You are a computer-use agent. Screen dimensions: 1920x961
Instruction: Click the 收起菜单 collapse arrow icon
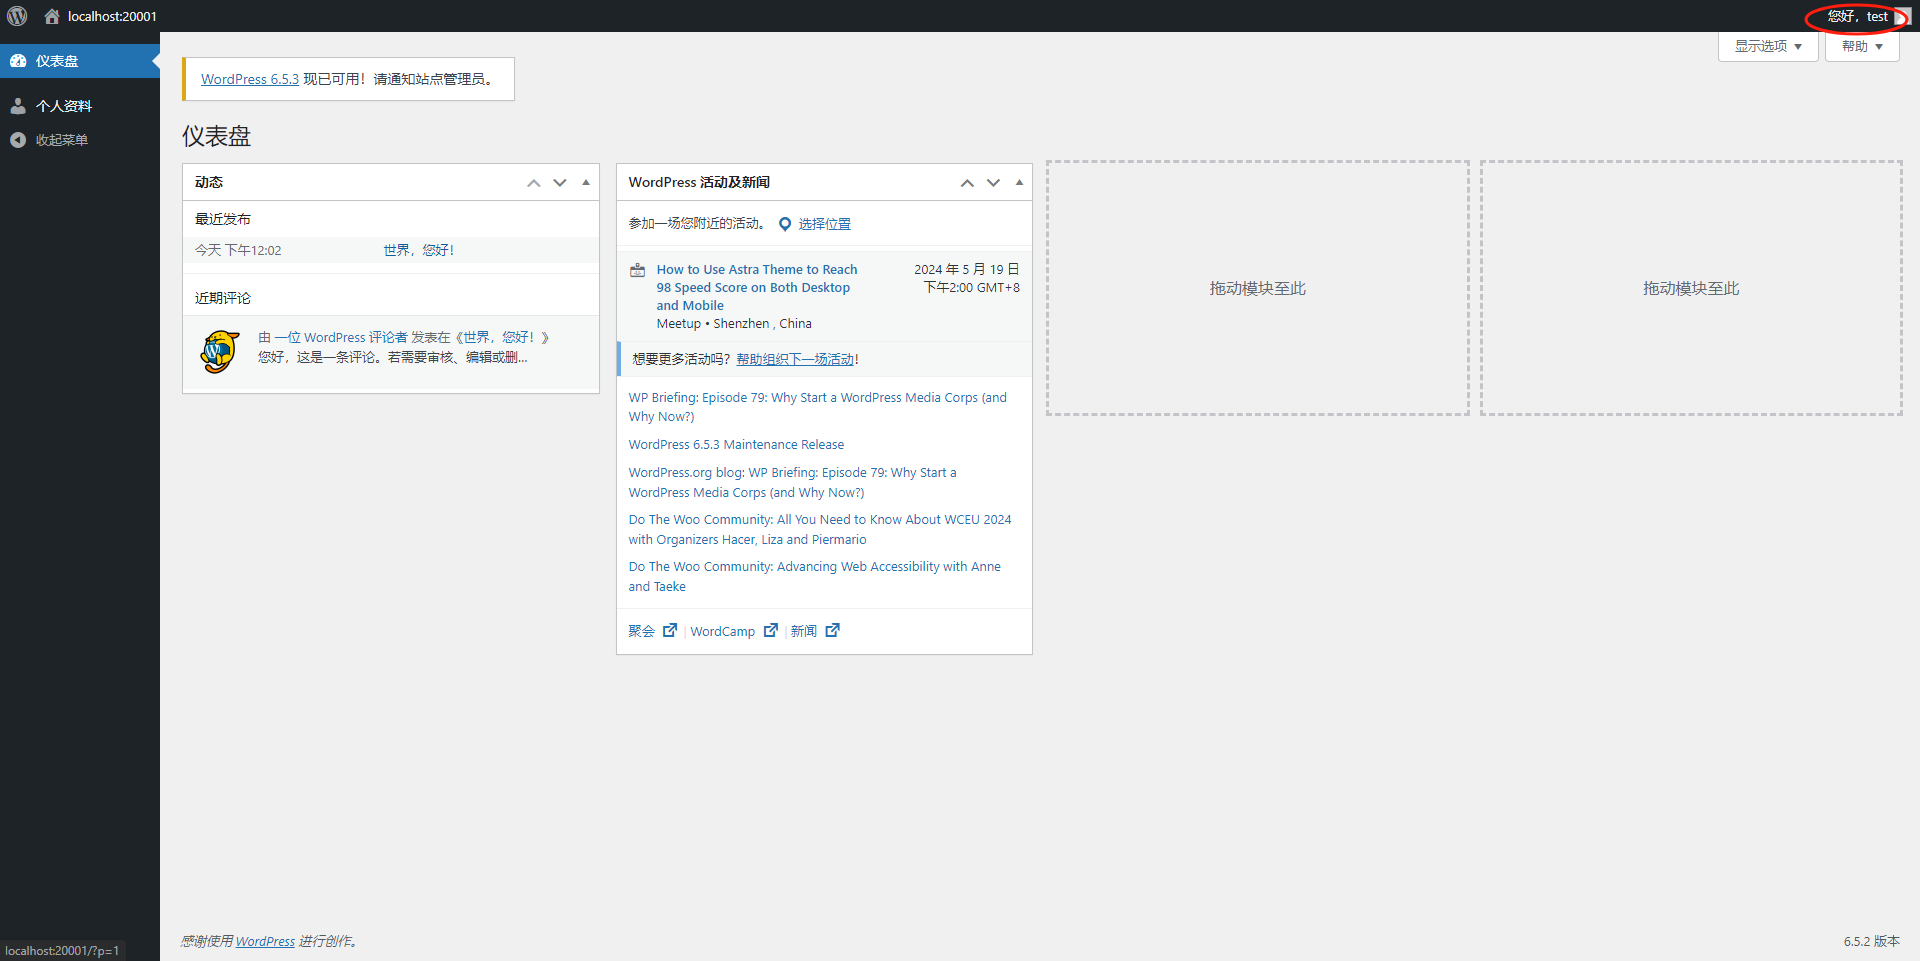coord(17,140)
